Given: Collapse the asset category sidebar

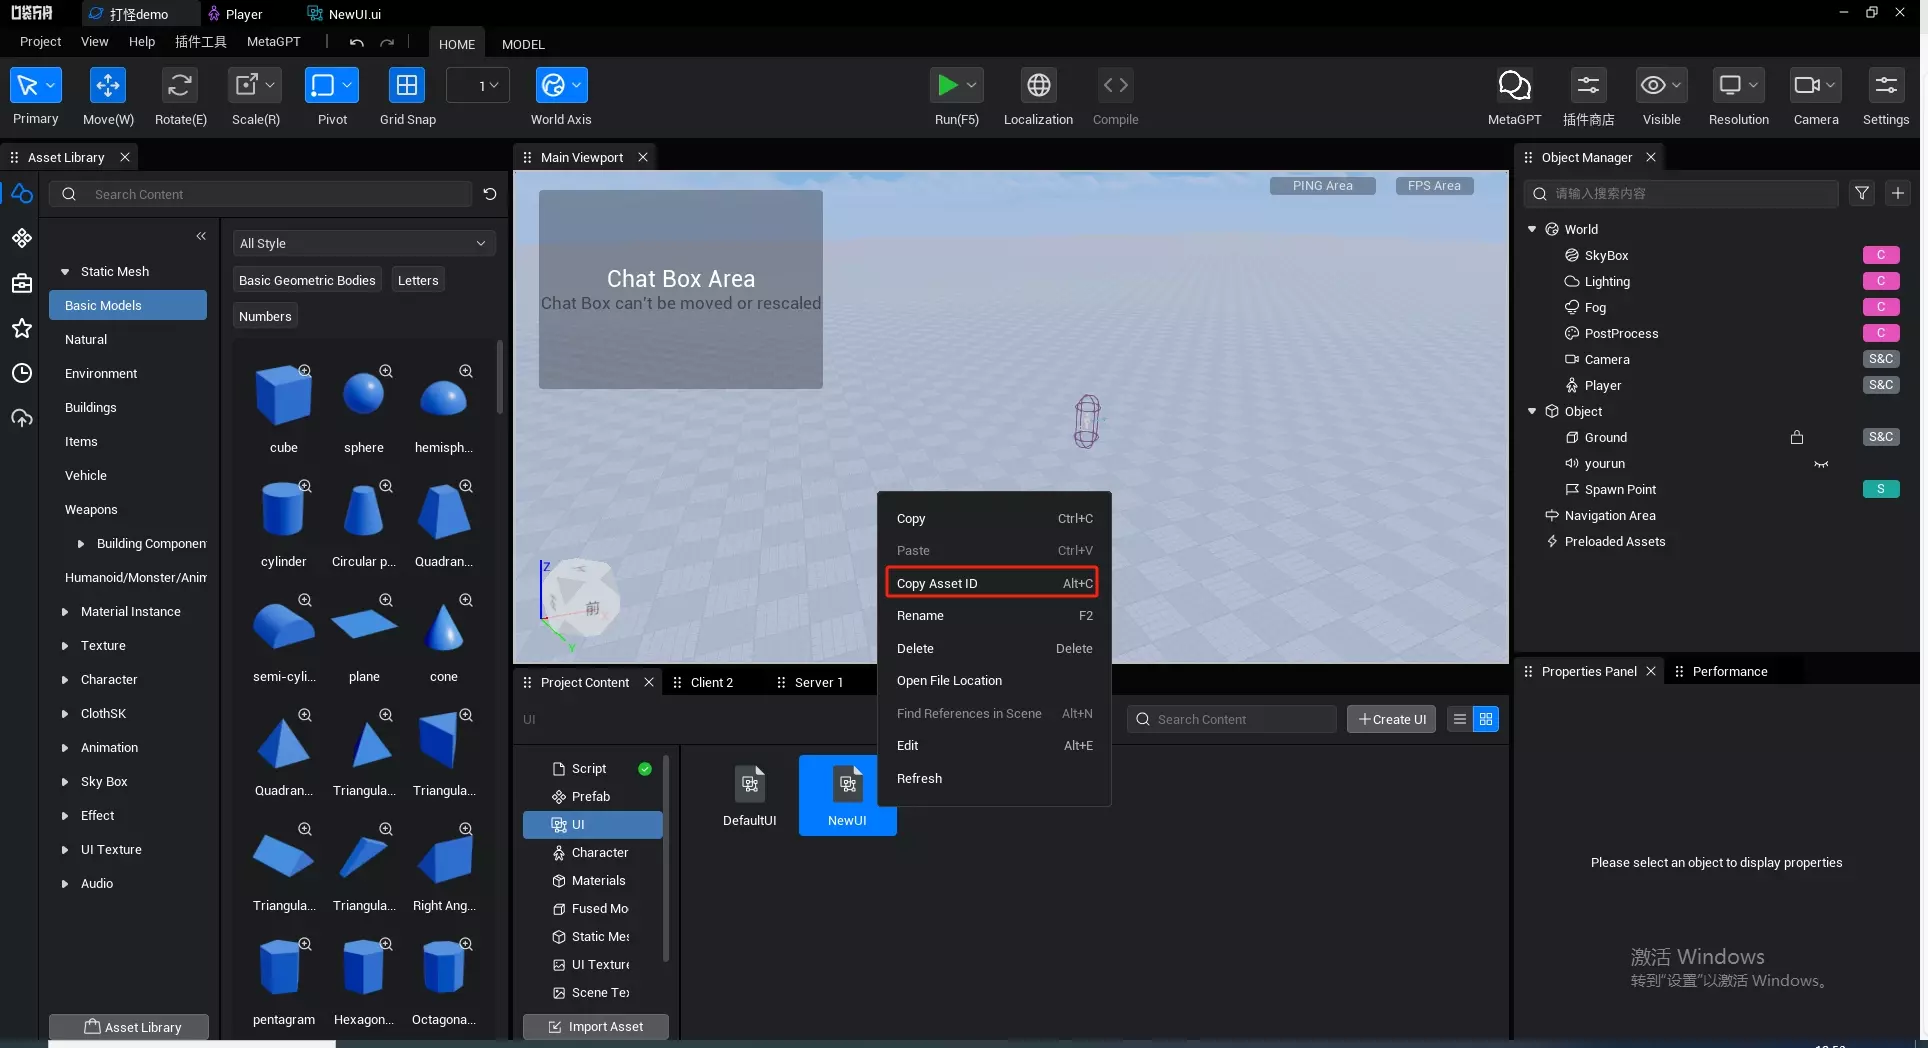Looking at the screenshot, I should pyautogui.click(x=201, y=236).
